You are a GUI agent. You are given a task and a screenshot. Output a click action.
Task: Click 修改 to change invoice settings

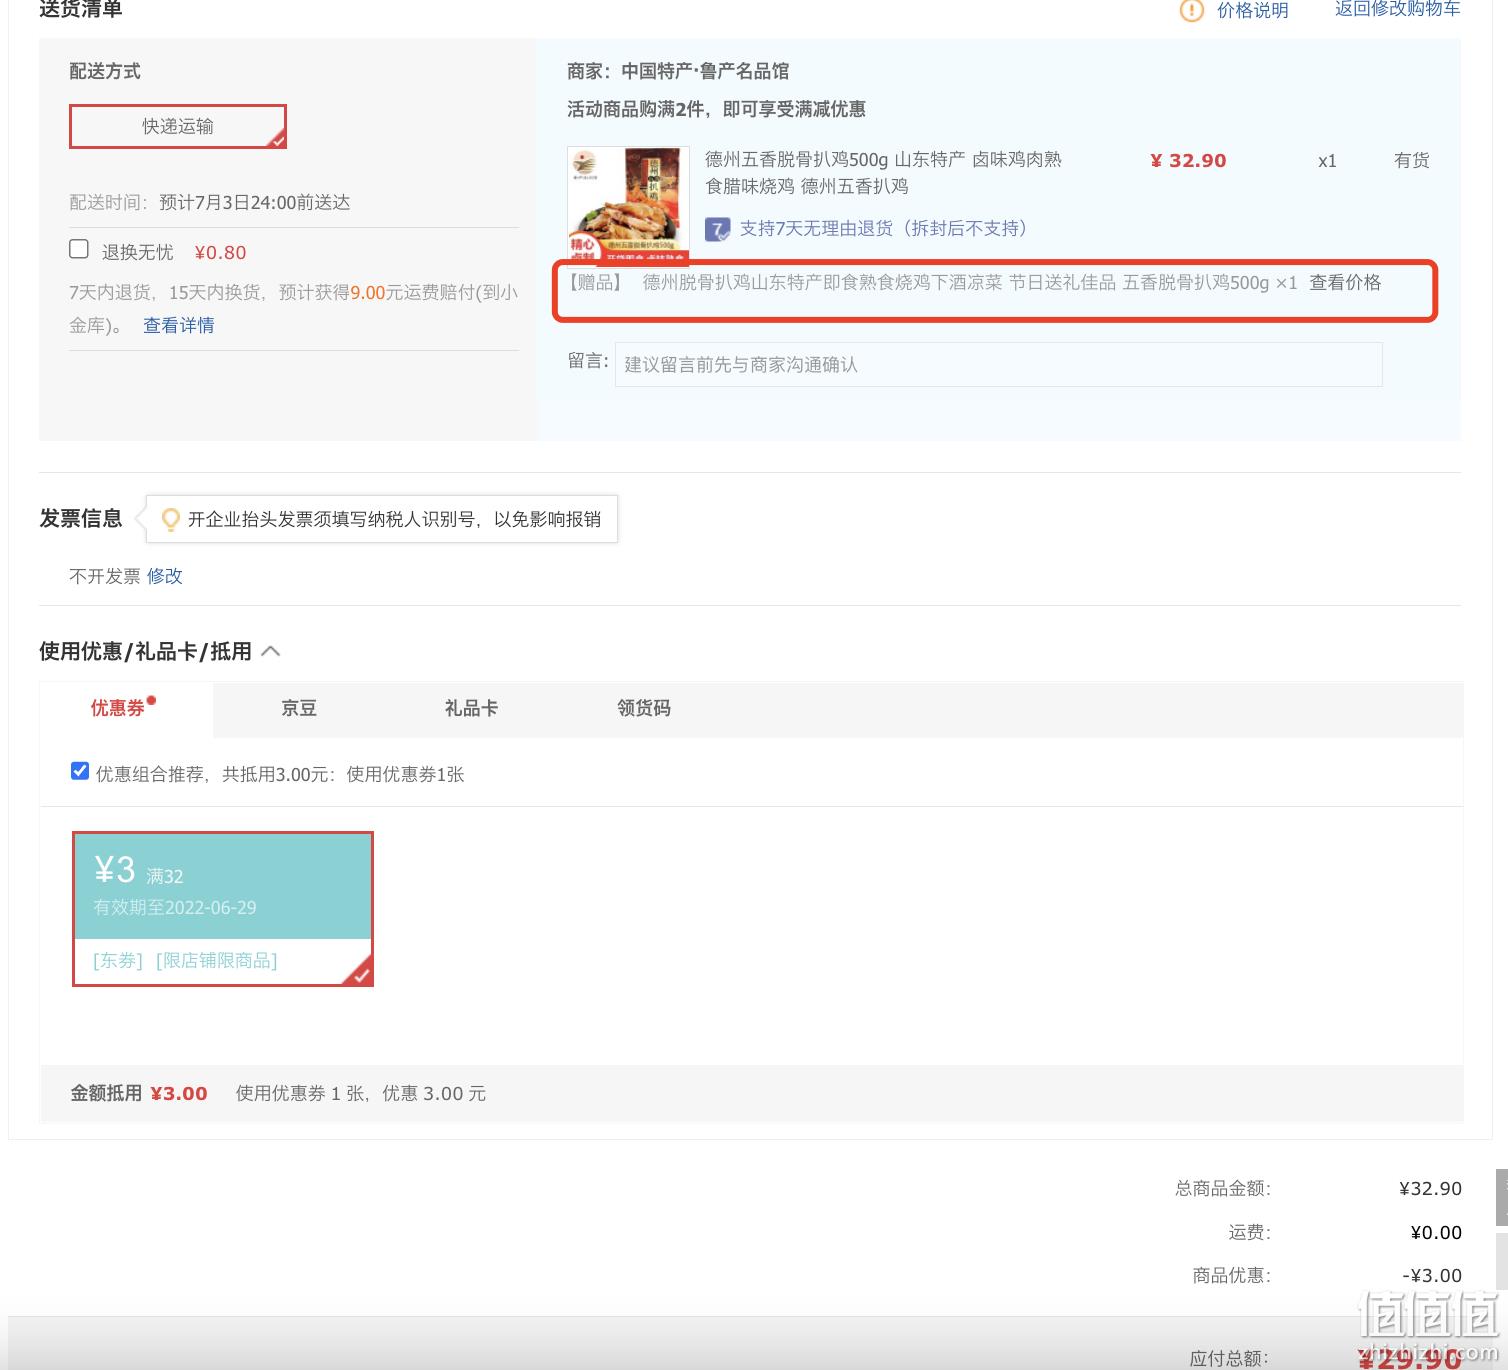click(x=165, y=576)
